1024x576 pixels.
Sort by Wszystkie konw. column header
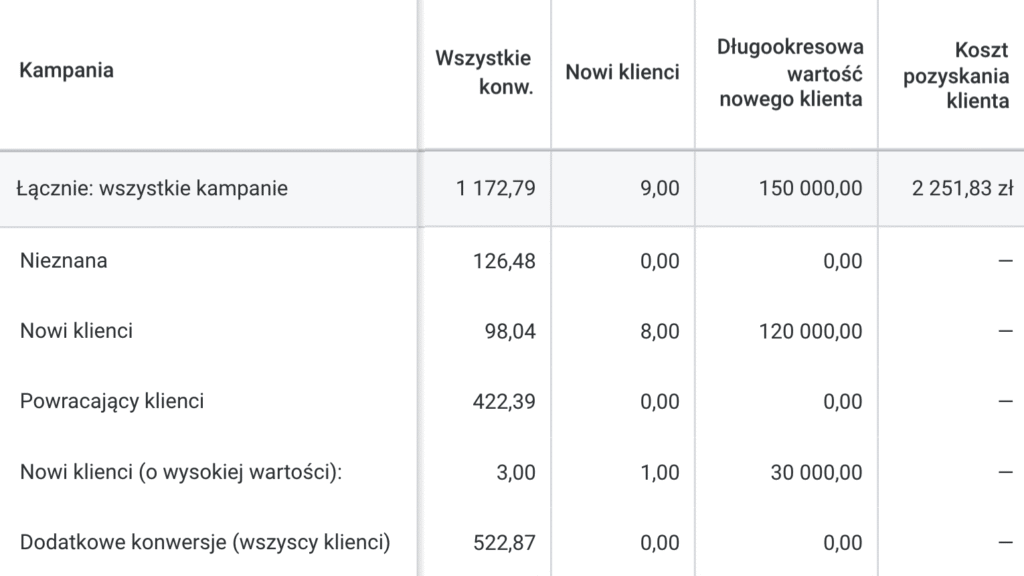483,72
